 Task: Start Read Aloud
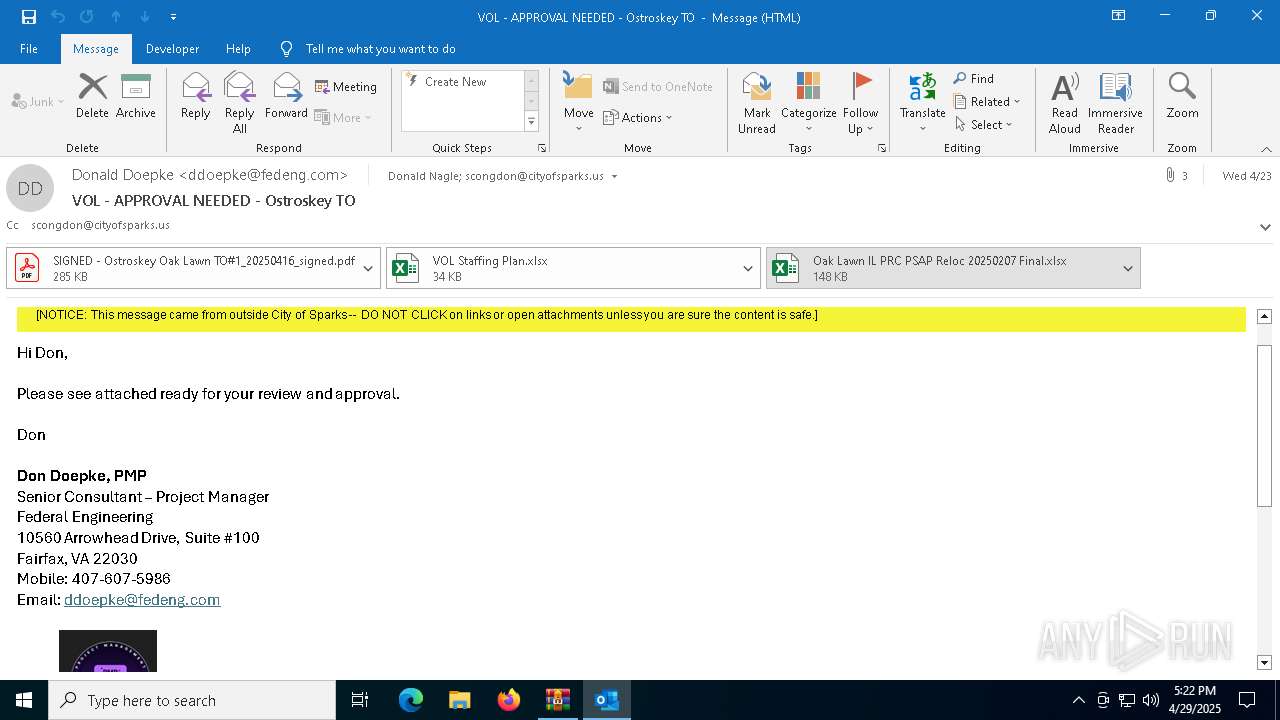[x=1064, y=102]
